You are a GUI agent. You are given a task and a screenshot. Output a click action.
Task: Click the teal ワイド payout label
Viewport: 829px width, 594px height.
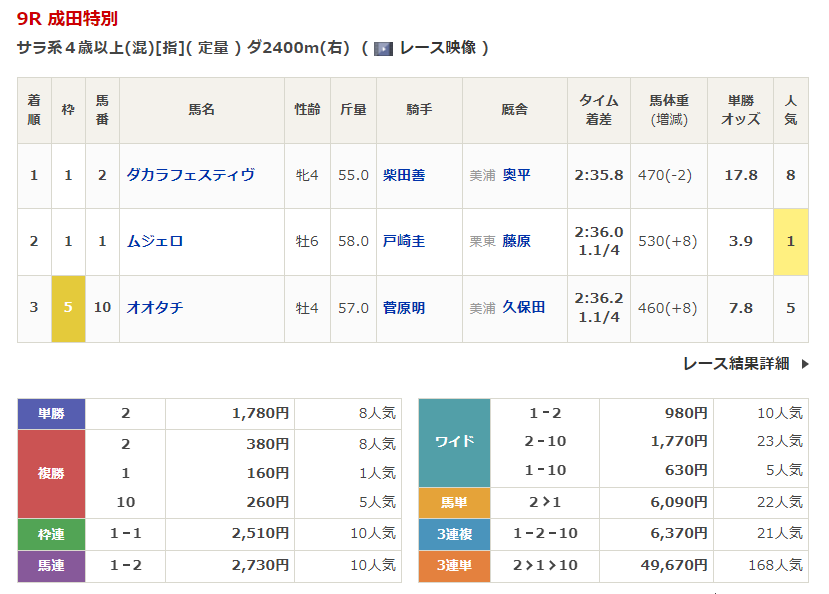pyautogui.click(x=454, y=442)
